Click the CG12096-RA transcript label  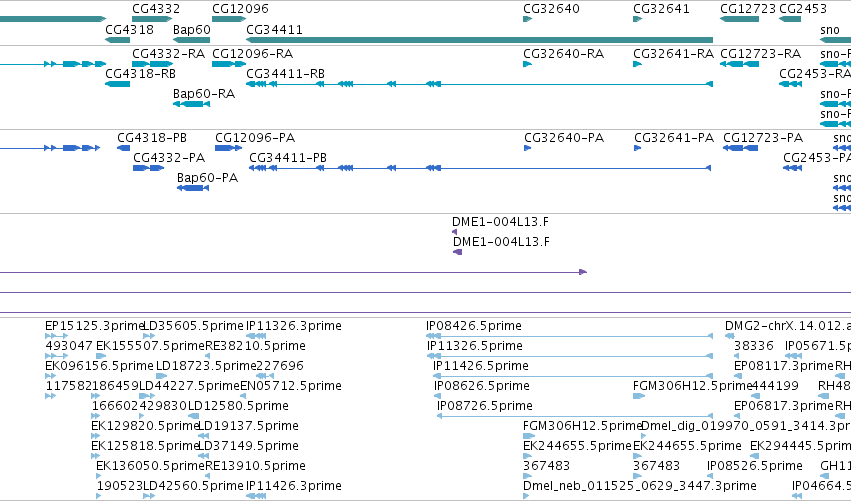tap(252, 54)
